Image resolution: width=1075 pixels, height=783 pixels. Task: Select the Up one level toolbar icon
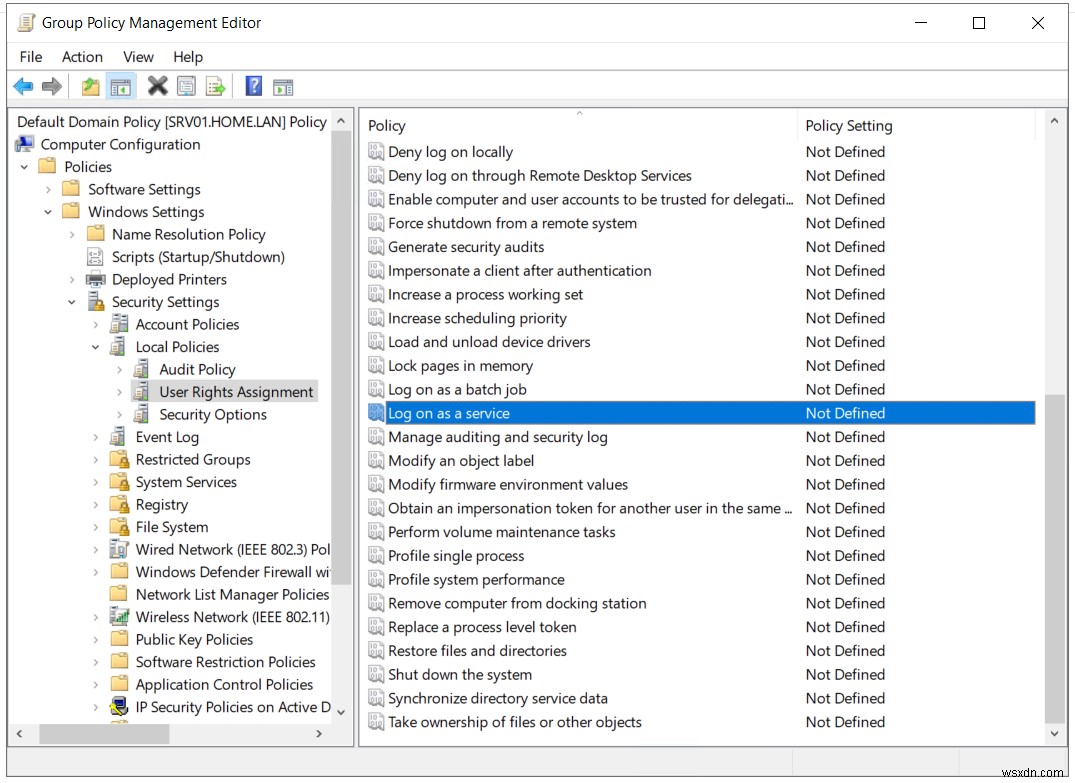click(x=89, y=86)
